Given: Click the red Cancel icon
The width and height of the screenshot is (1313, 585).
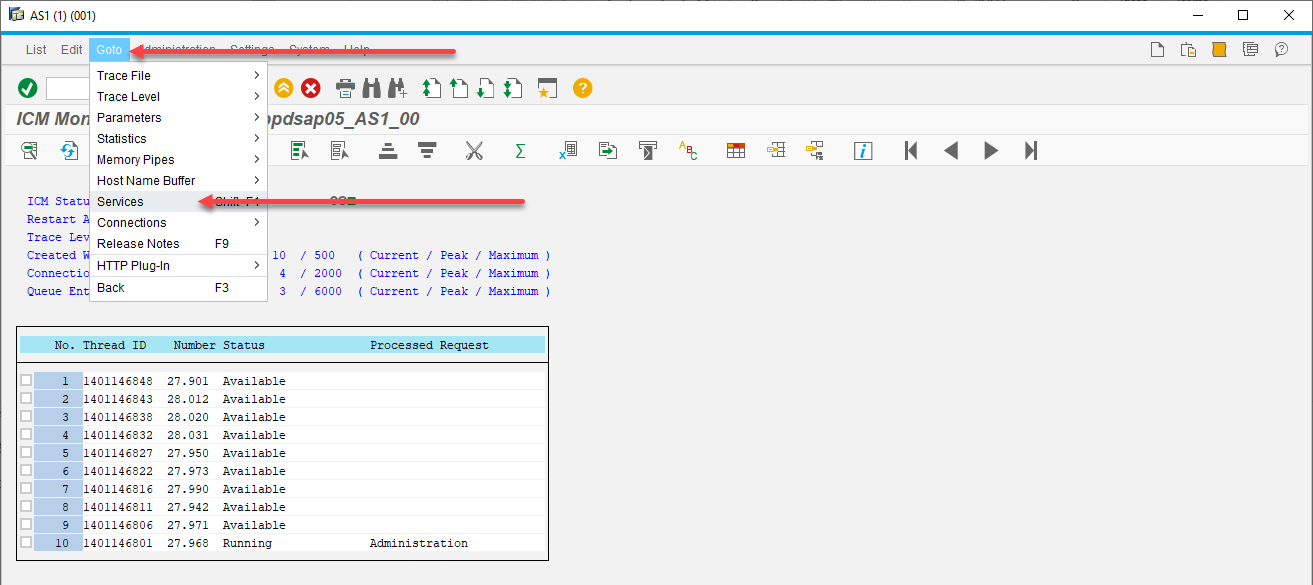Looking at the screenshot, I should pyautogui.click(x=311, y=88).
